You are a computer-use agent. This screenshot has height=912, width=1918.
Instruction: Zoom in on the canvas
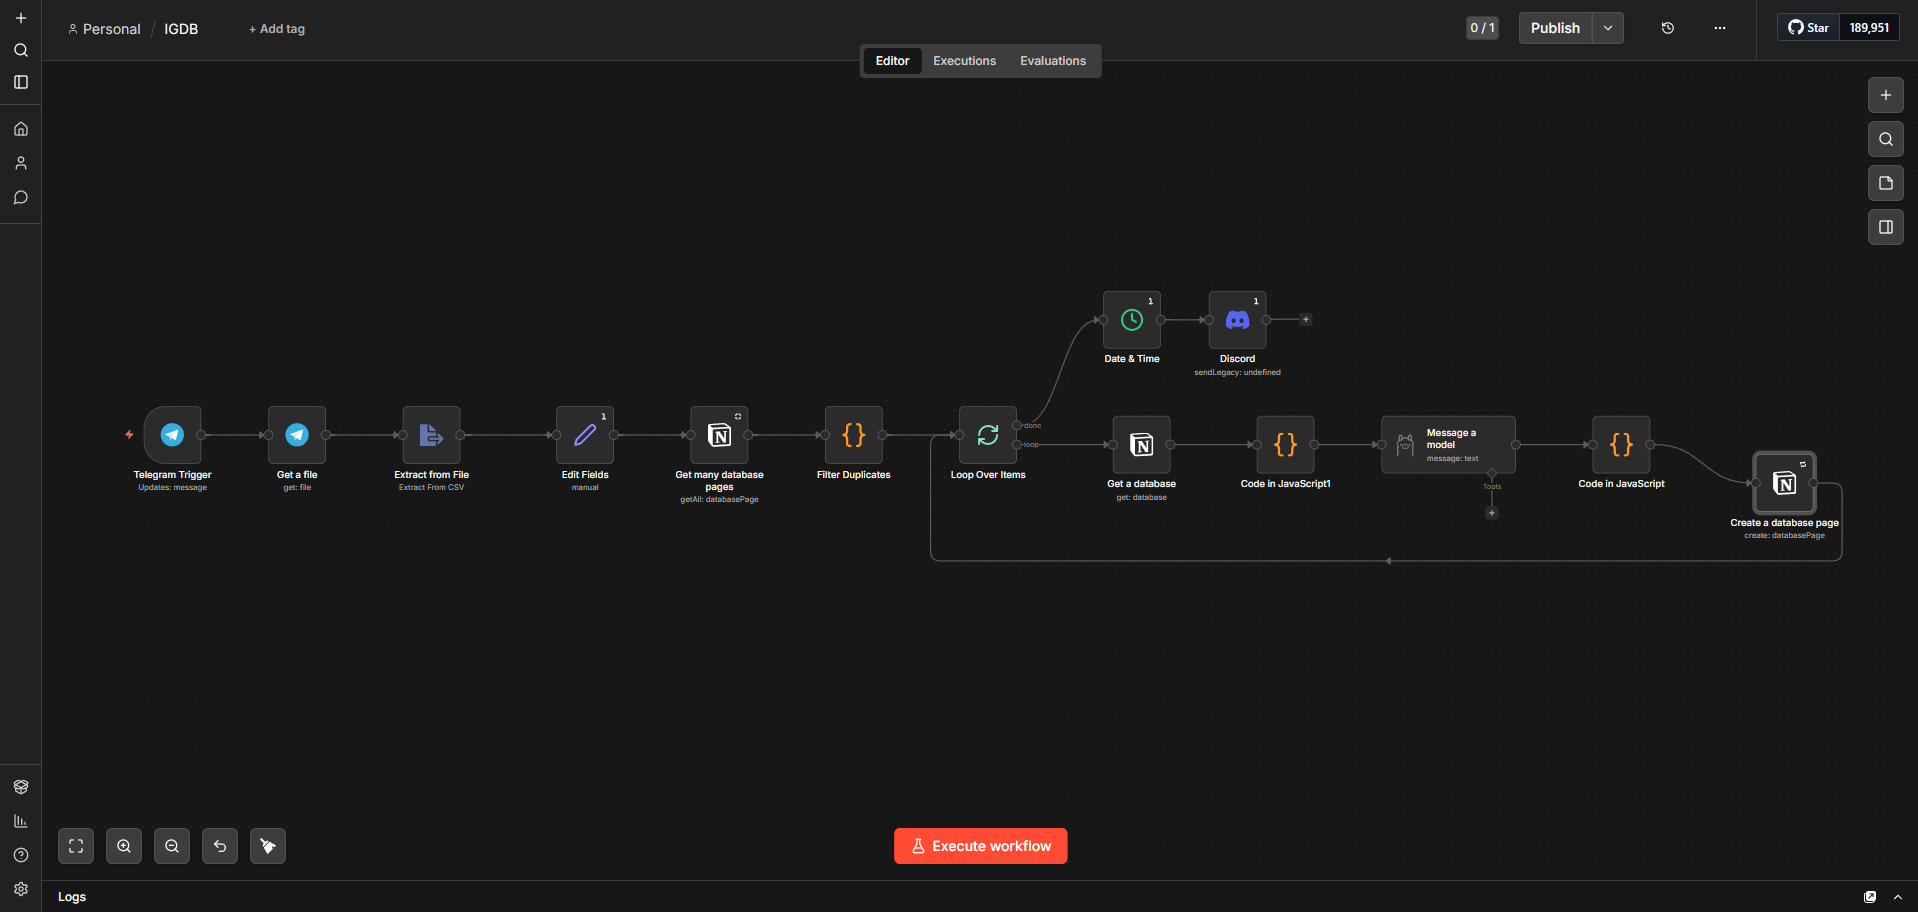(x=124, y=846)
